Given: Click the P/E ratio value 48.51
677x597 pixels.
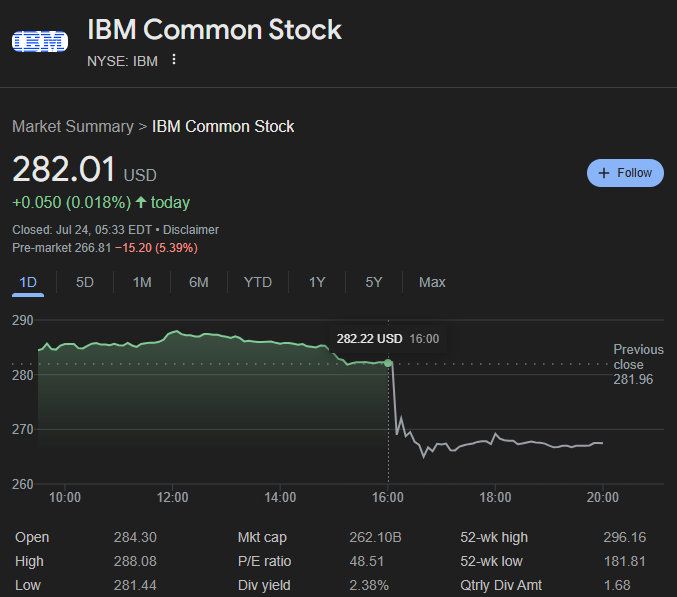Looking at the screenshot, I should tap(367, 561).
